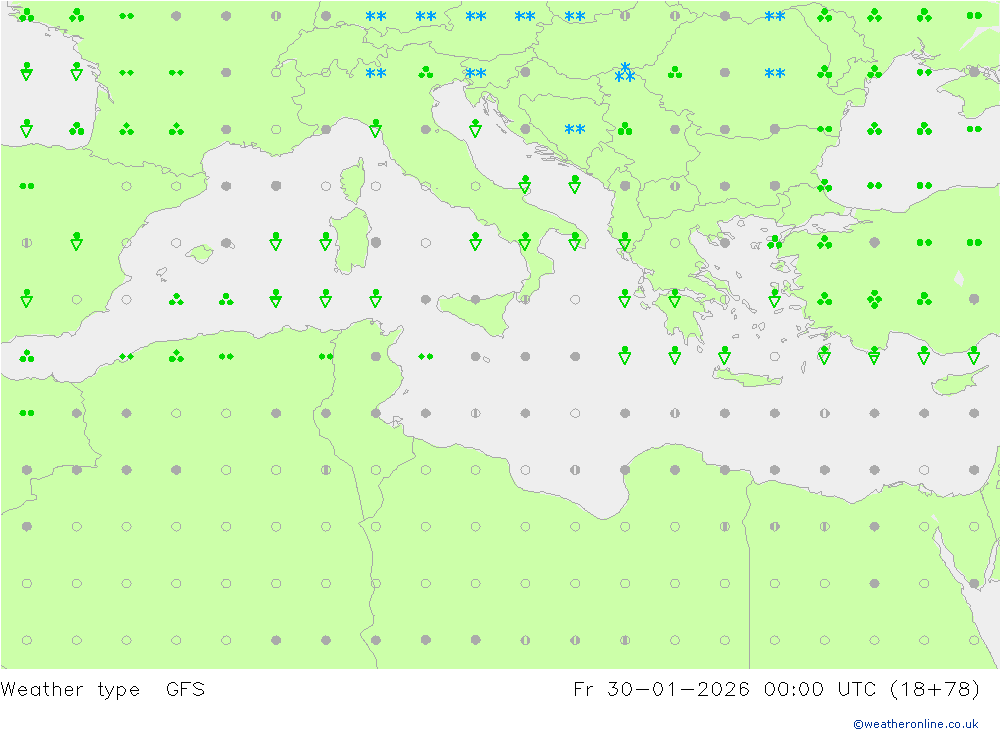Click the '00:00 UTC' time label
Image resolution: width=1000 pixels, height=733 pixels.
pos(819,690)
